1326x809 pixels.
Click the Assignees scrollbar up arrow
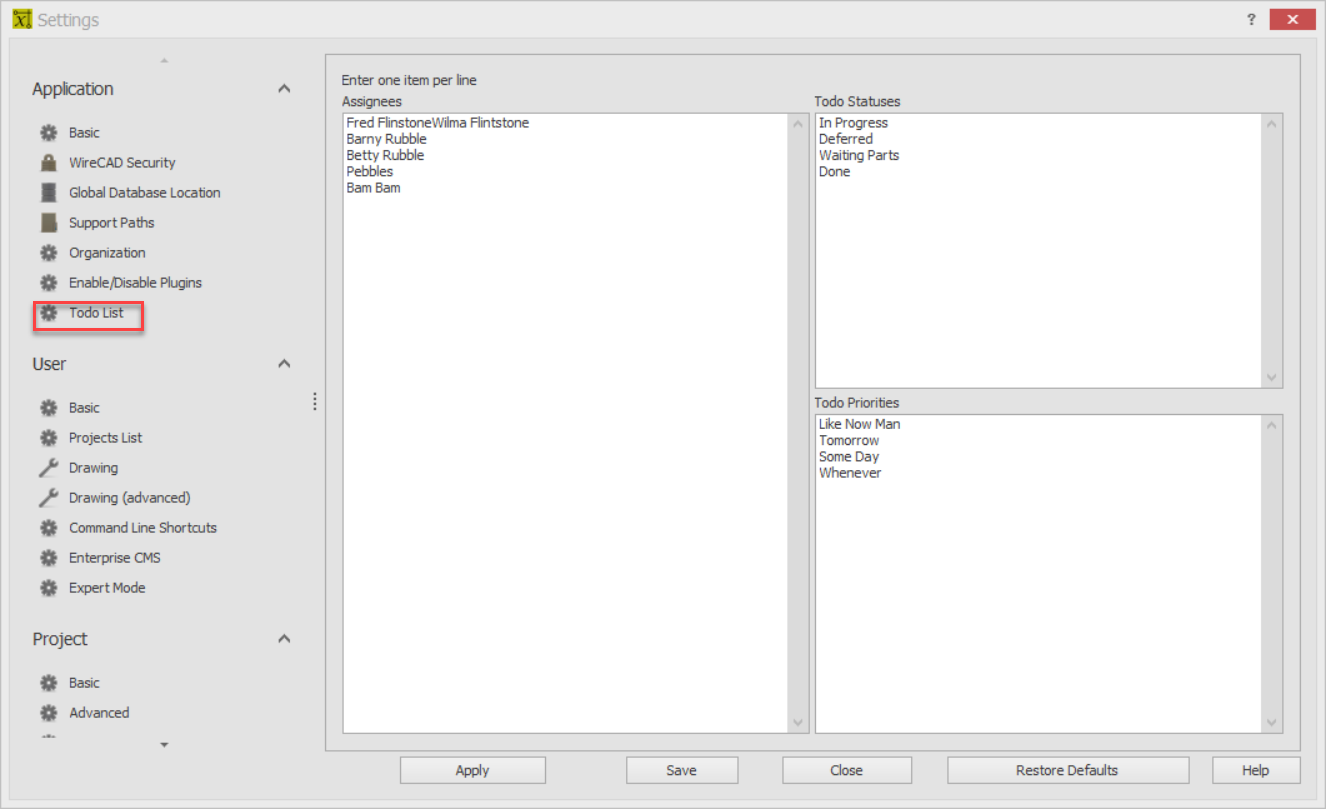click(x=798, y=124)
